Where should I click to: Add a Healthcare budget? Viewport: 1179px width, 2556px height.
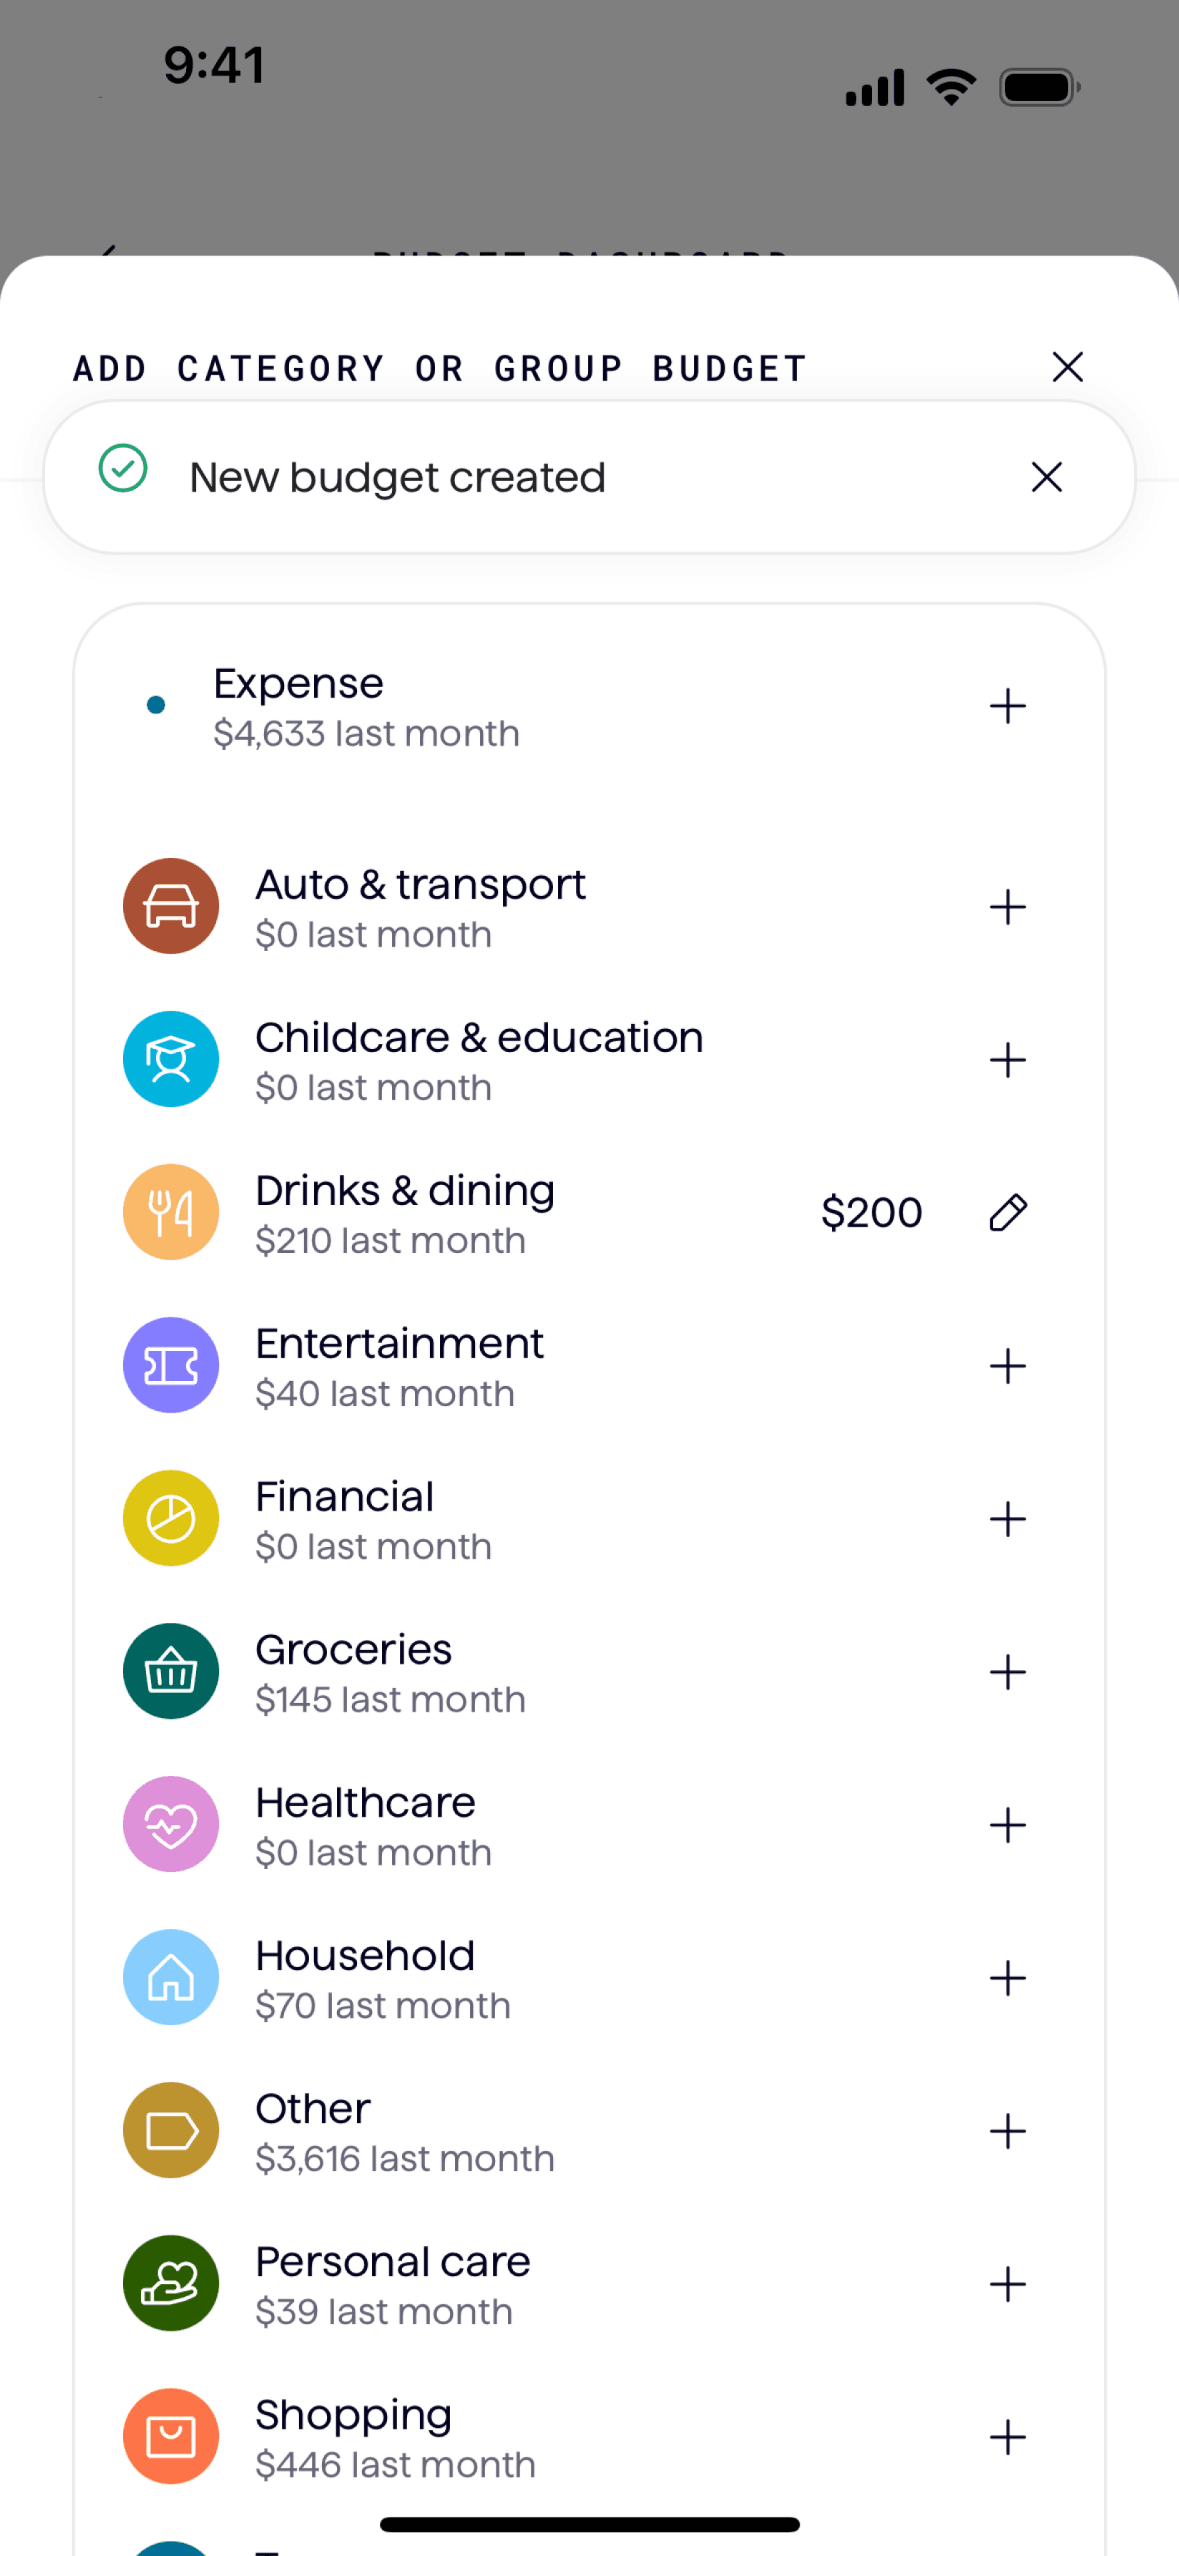coord(1007,1825)
